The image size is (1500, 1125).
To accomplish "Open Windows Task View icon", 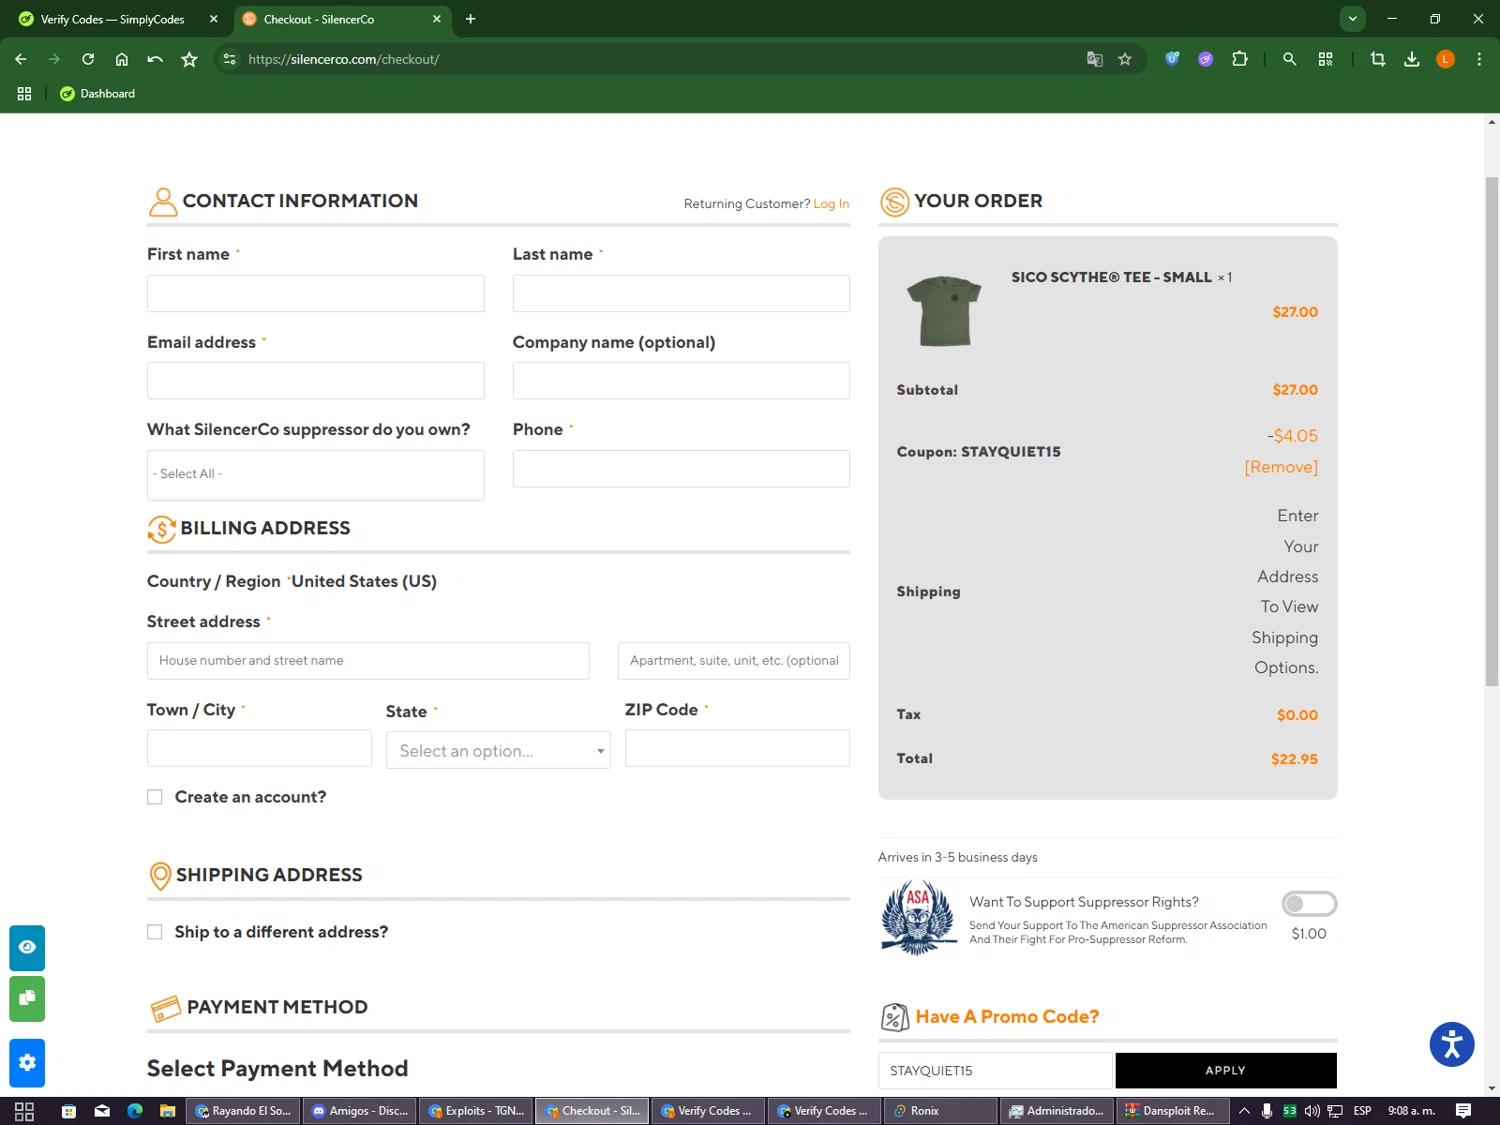I will pyautogui.click(x=24, y=1111).
